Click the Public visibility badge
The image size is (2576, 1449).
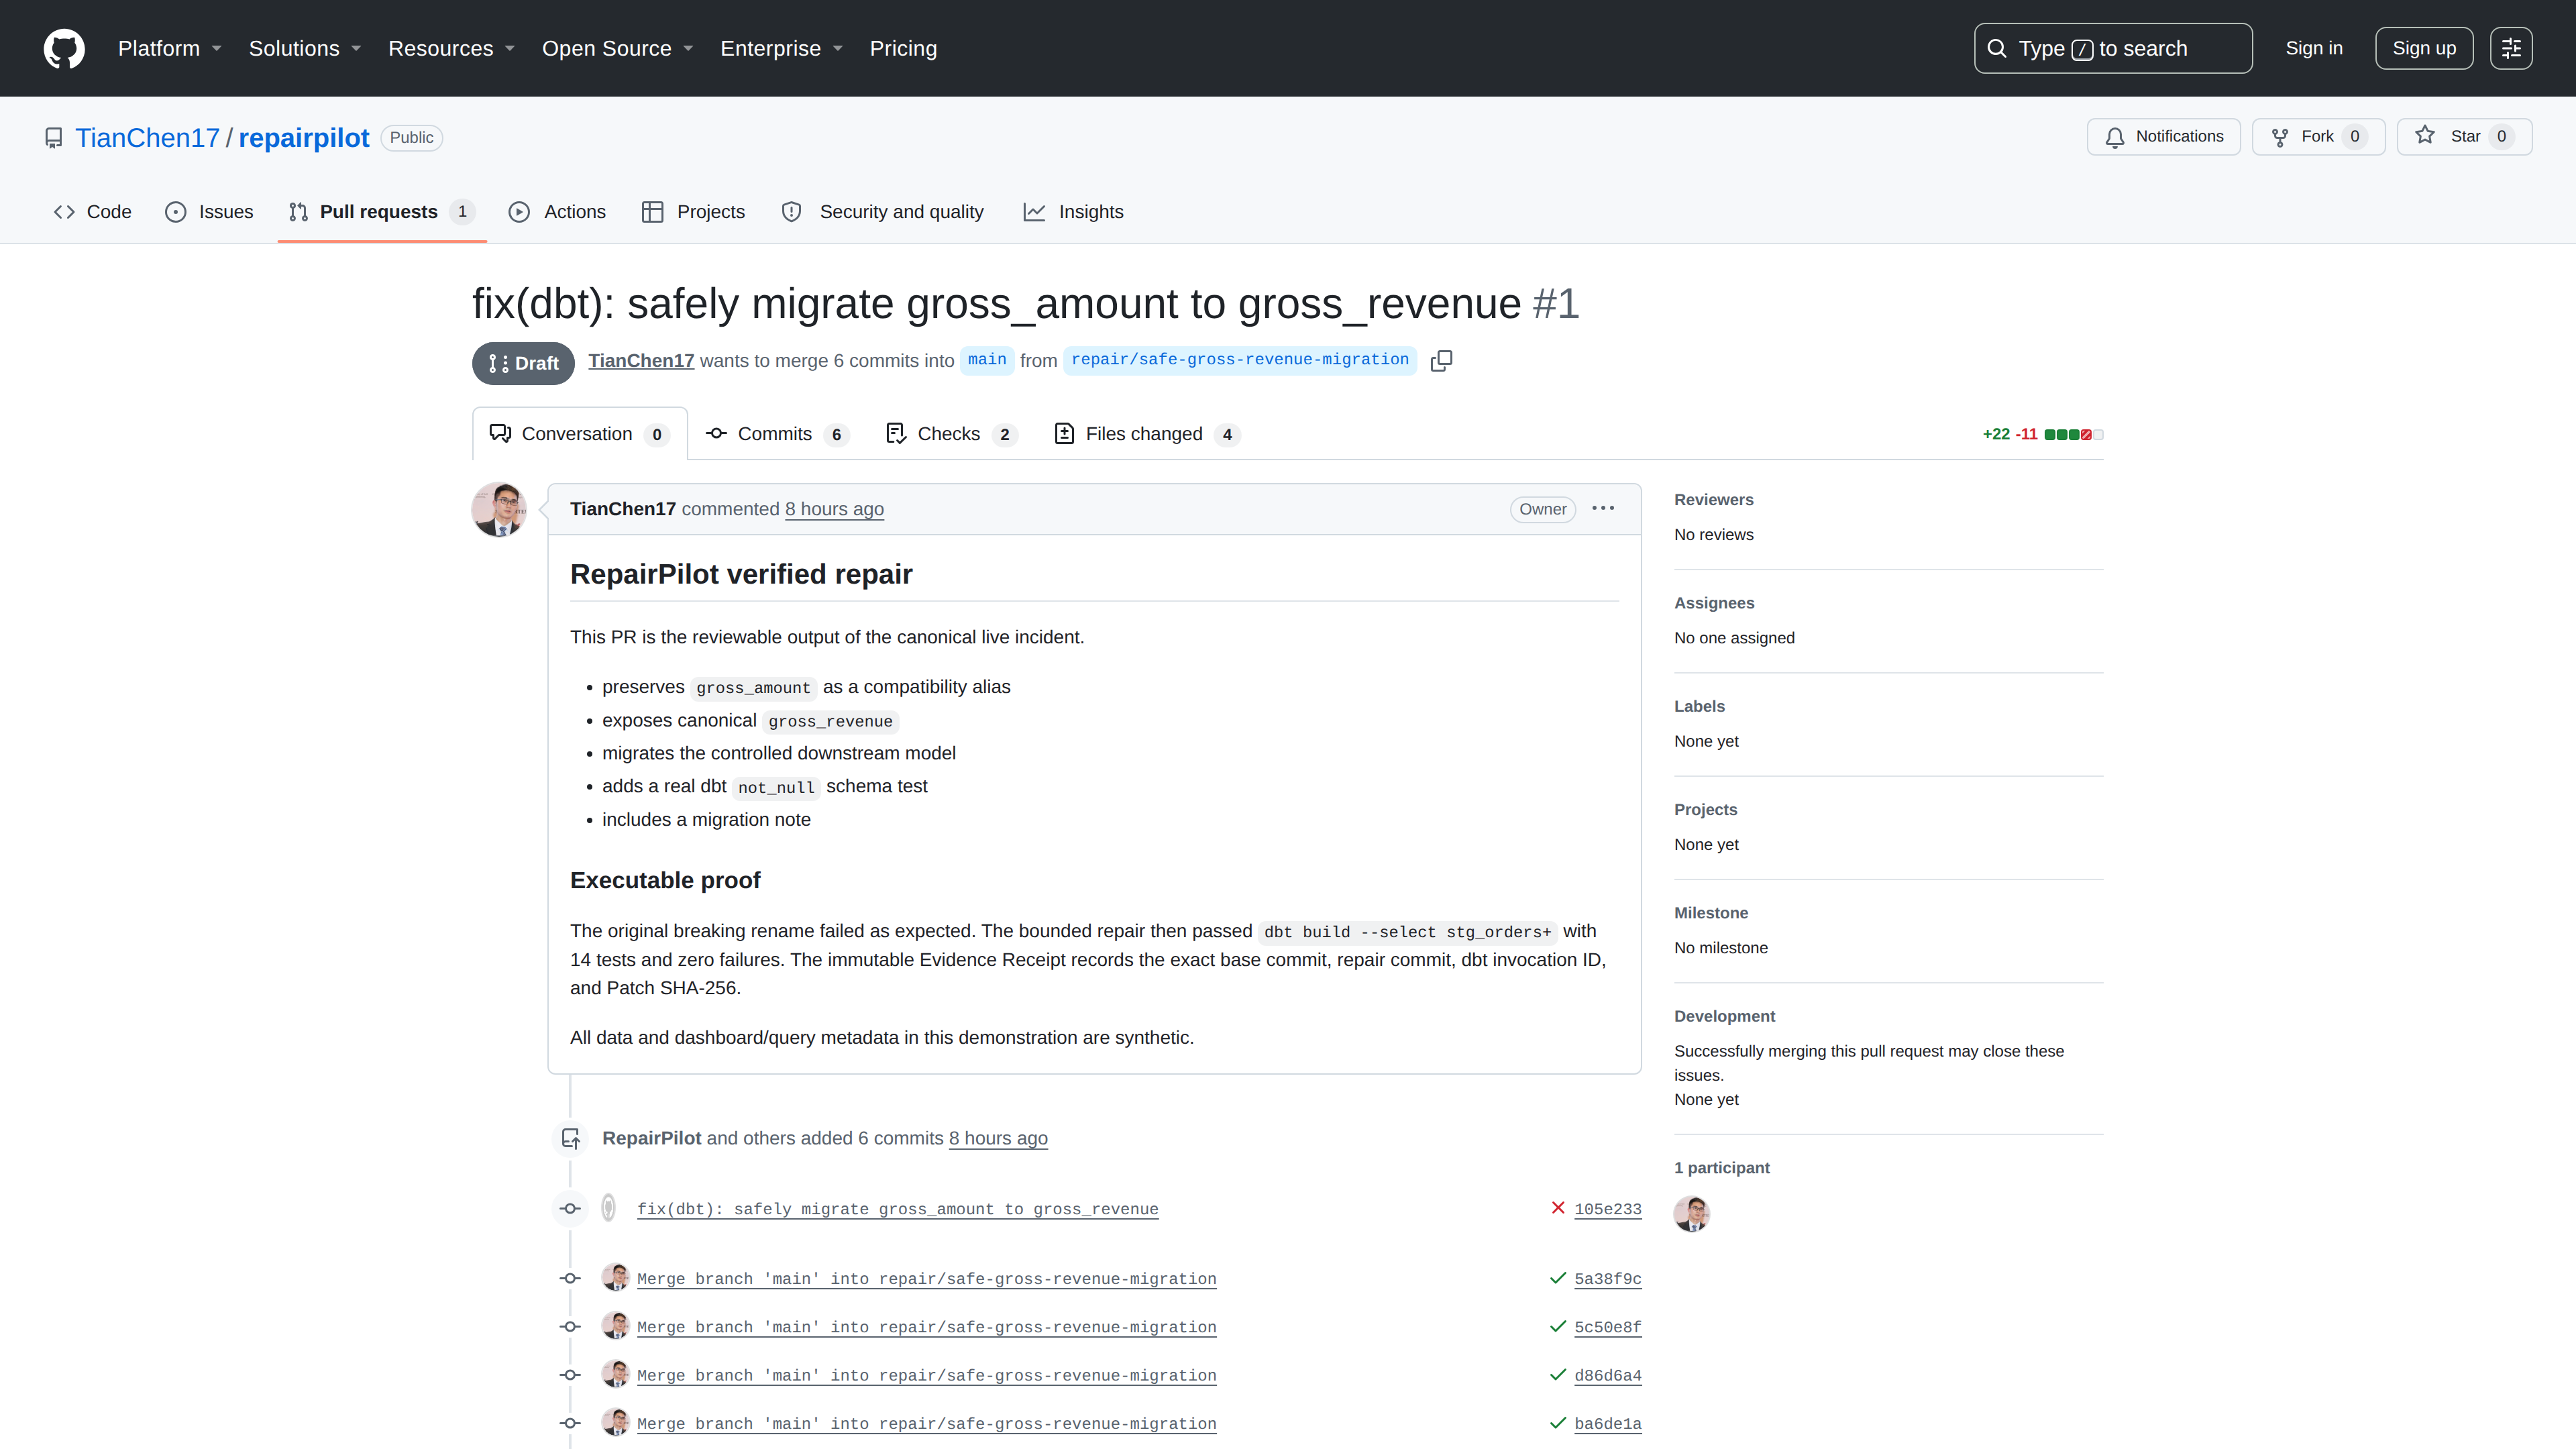coord(411,137)
